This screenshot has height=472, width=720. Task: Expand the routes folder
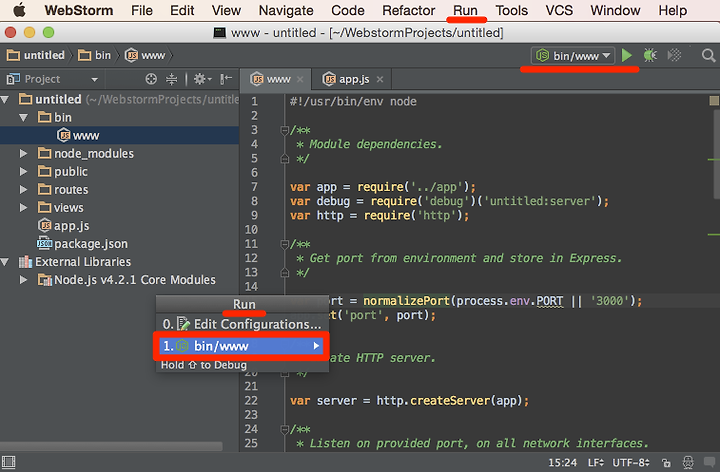tap(23, 189)
